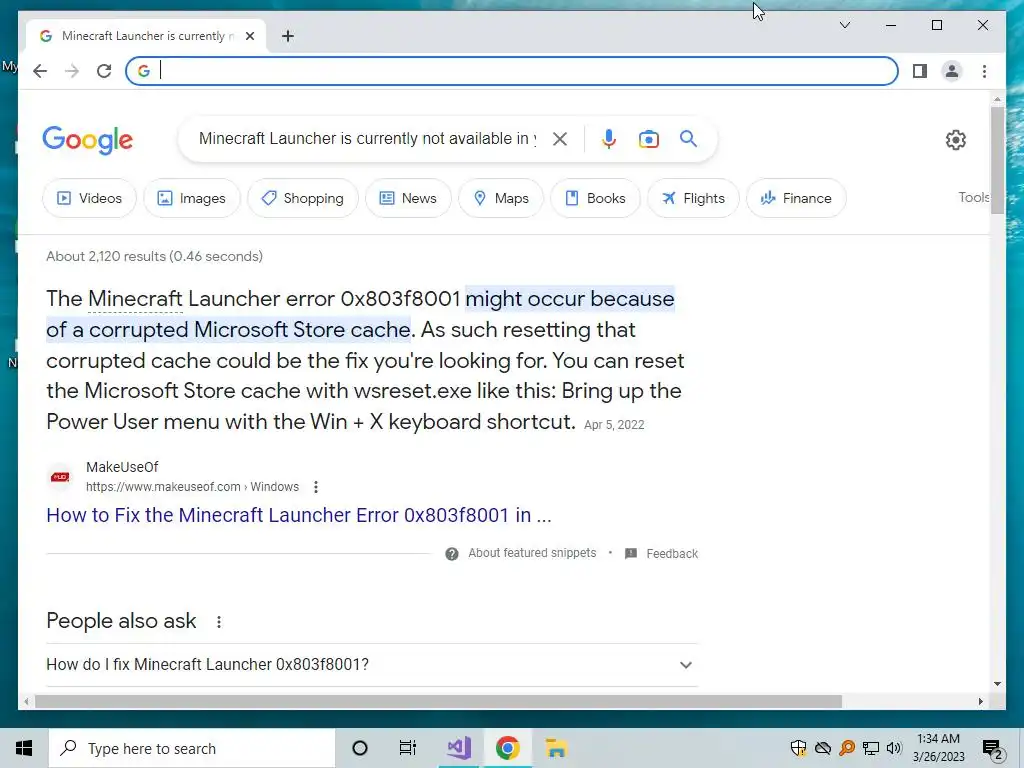Click the scroll right arrow
Viewport: 1024px width, 768px height.
(x=980, y=701)
